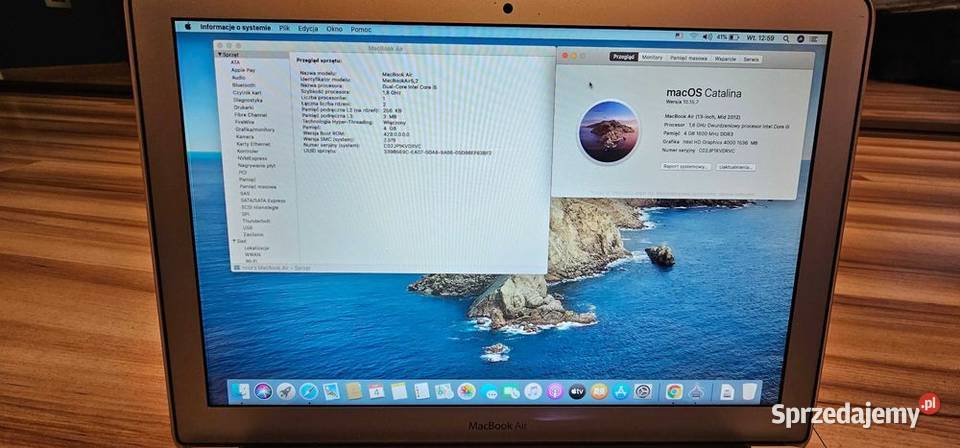Image resolution: width=960 pixels, height=448 pixels.
Task: Select Pamięć masowa in sidebar list
Action: 258,186
